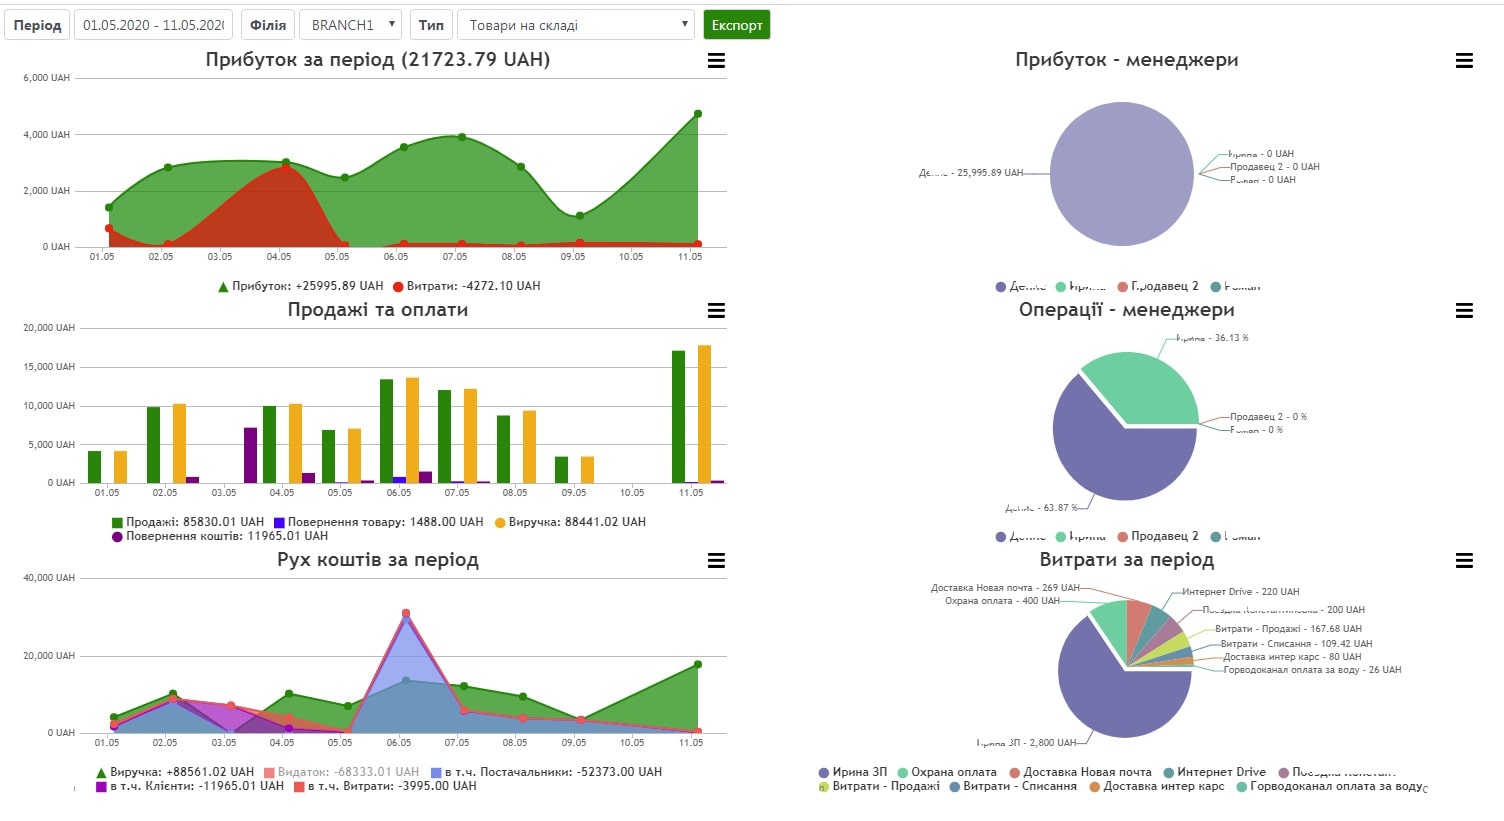This screenshot has height=821, width=1504.
Task: Hide the Охрана оплата slice via legend
Action: (953, 772)
